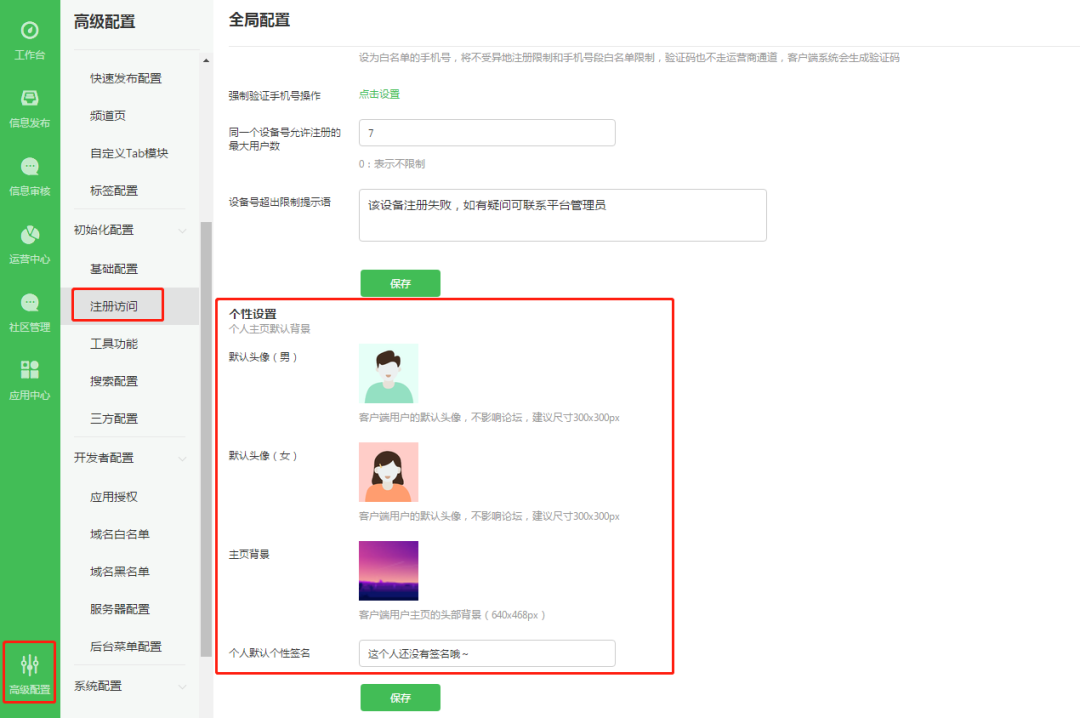This screenshot has height=718, width=1080.
Task: Click the 个人默认个性签名 input field
Action: coord(487,652)
